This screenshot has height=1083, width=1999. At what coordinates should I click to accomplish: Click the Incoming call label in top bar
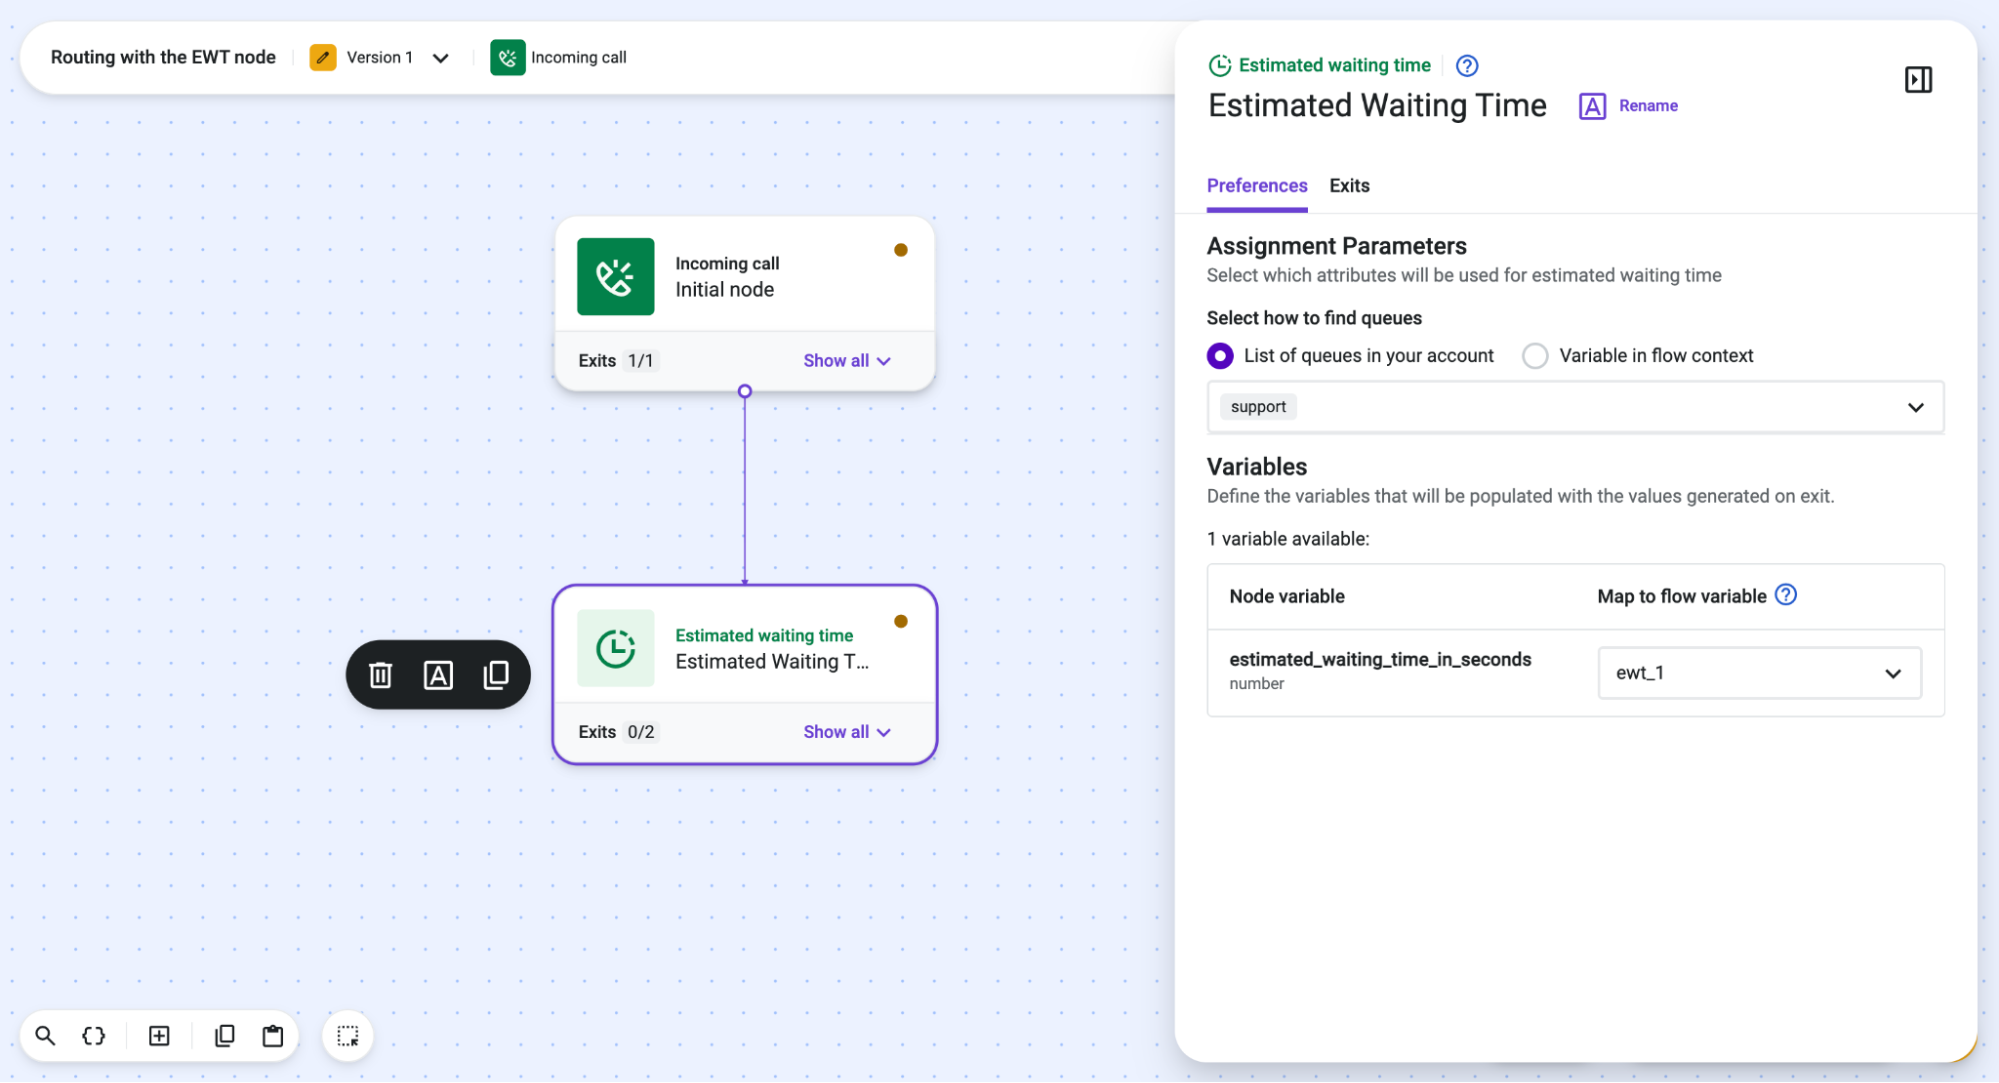(x=578, y=57)
